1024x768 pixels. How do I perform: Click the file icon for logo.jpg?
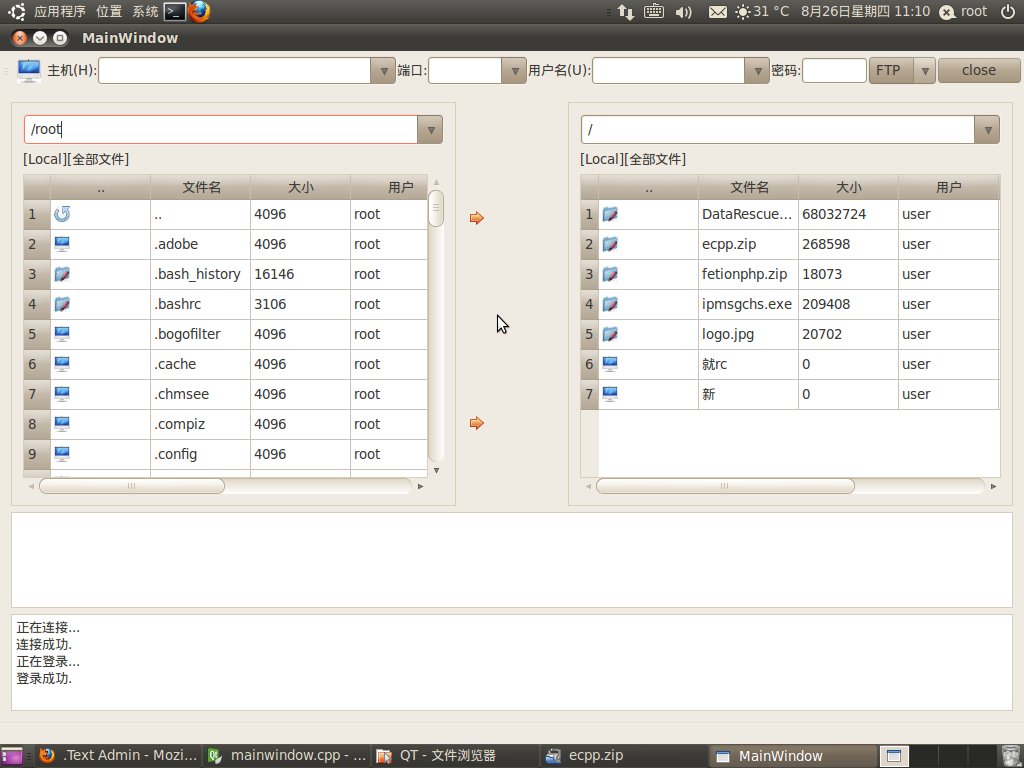610,334
